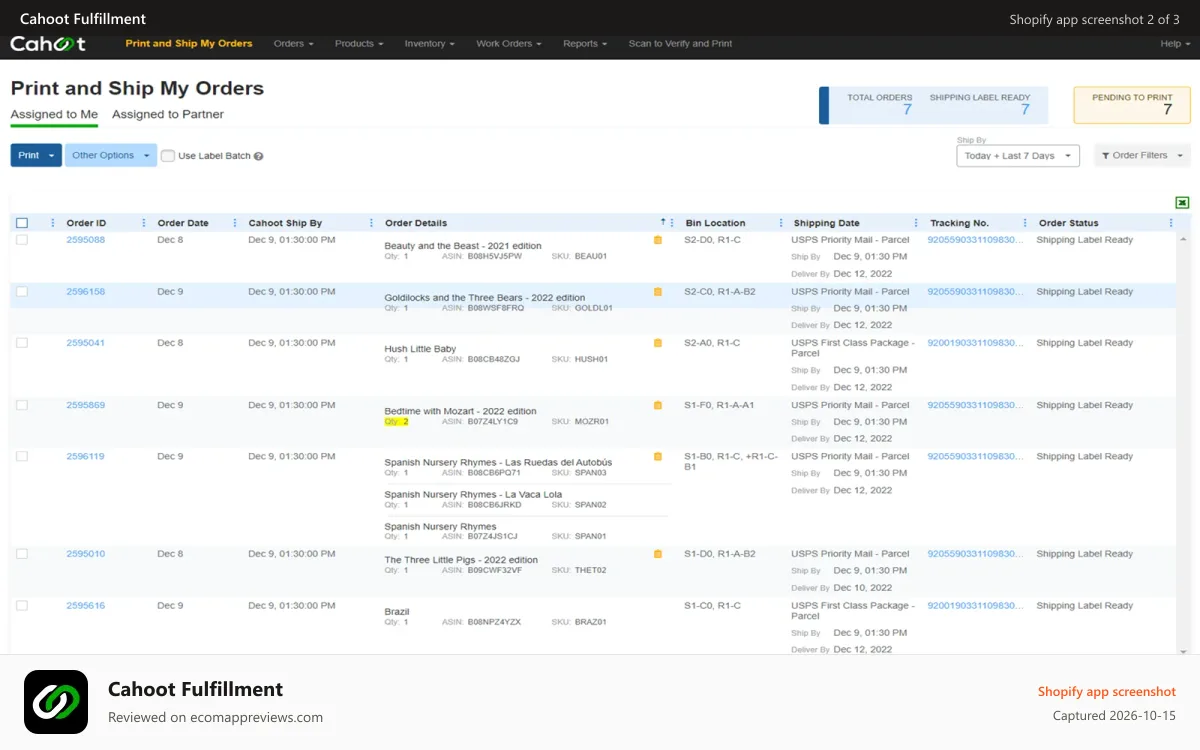Open the yellow note icon for Beauty and the Beast
Viewport: 1200px width, 750px height.
point(658,240)
